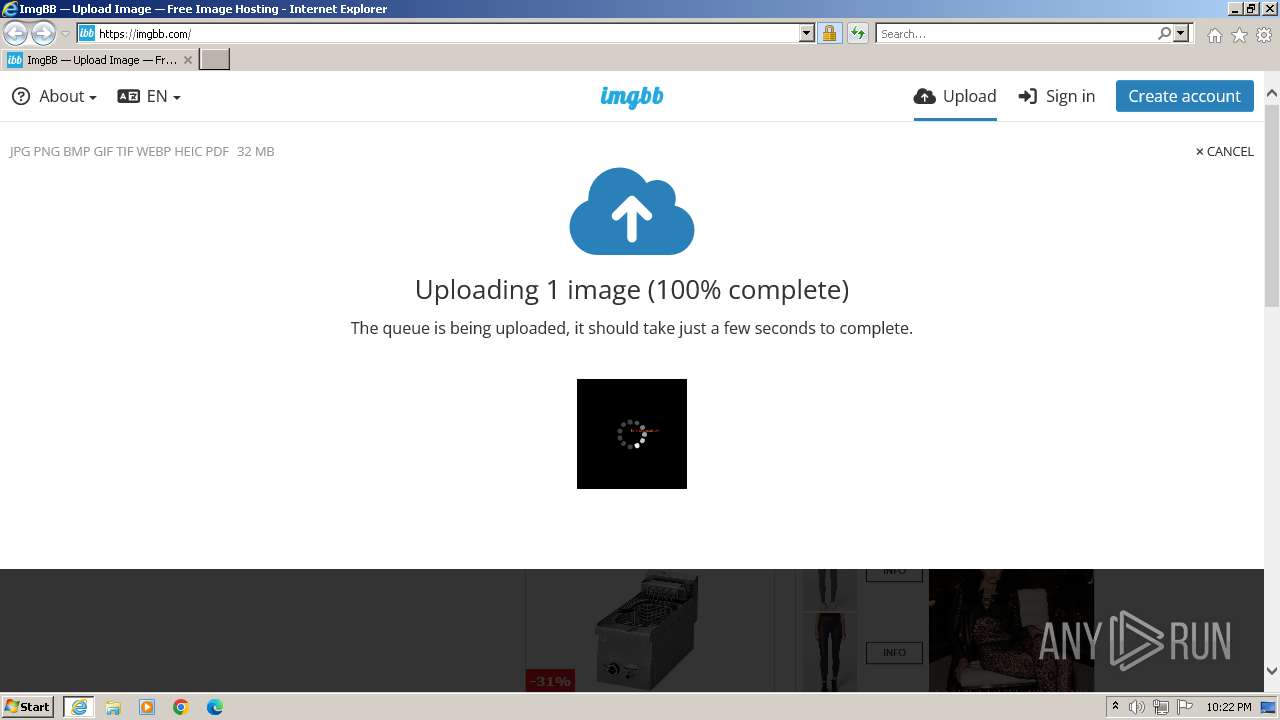Click the lower INFO button in ad
This screenshot has height=720, width=1280.
[x=894, y=653]
